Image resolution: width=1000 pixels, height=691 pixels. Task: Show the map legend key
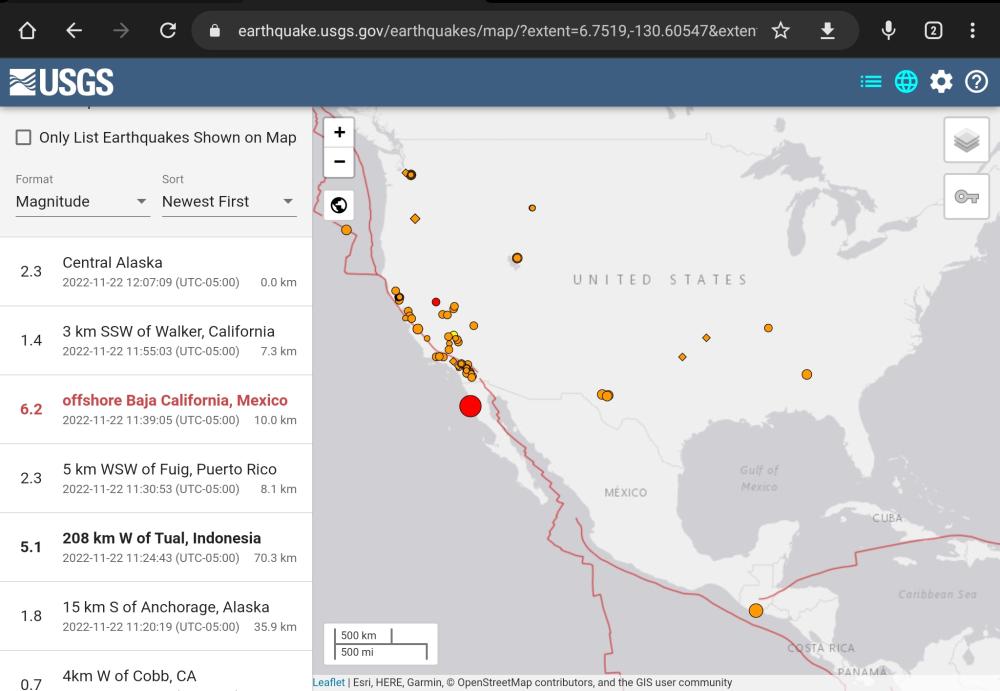(966, 197)
